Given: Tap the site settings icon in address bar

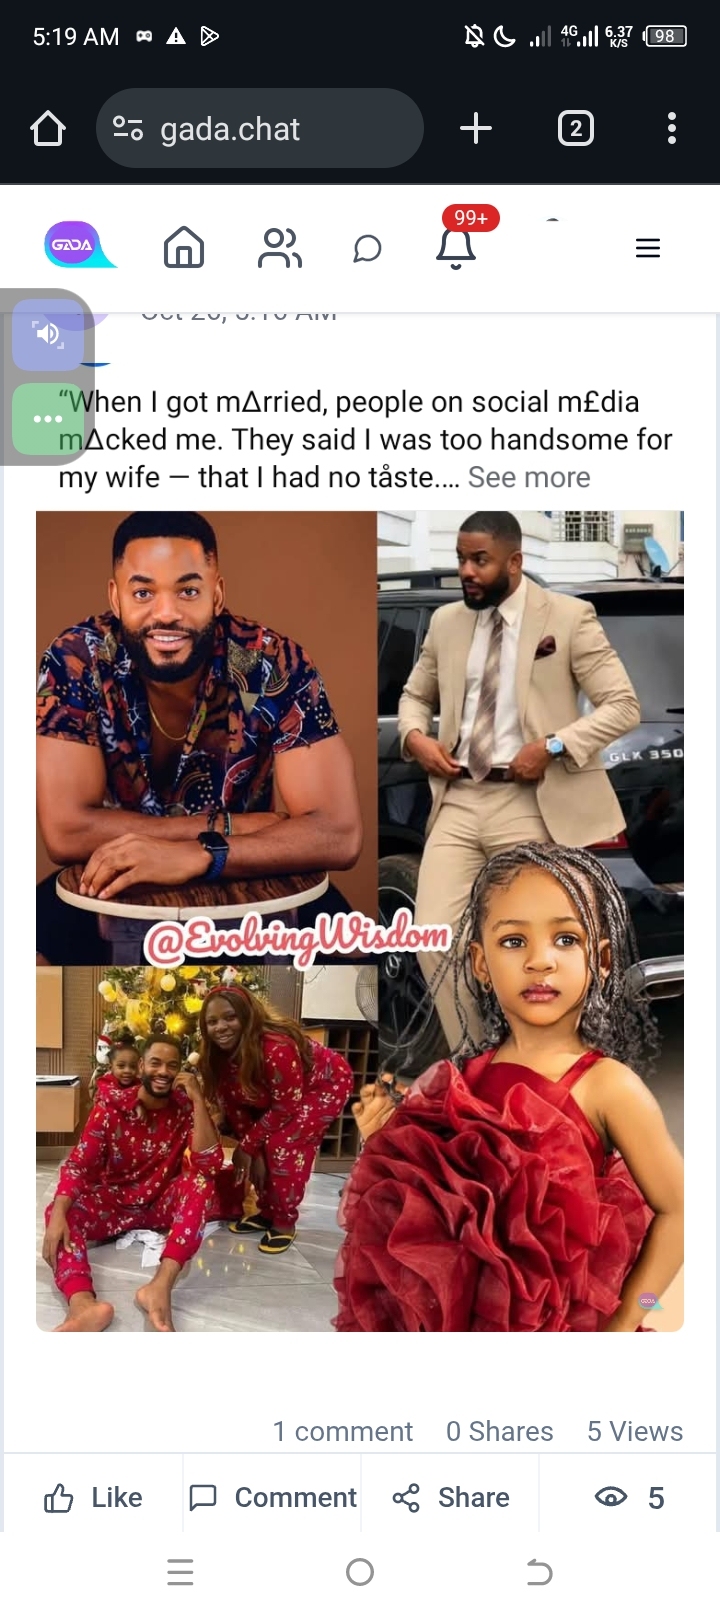Looking at the screenshot, I should coord(128,128).
